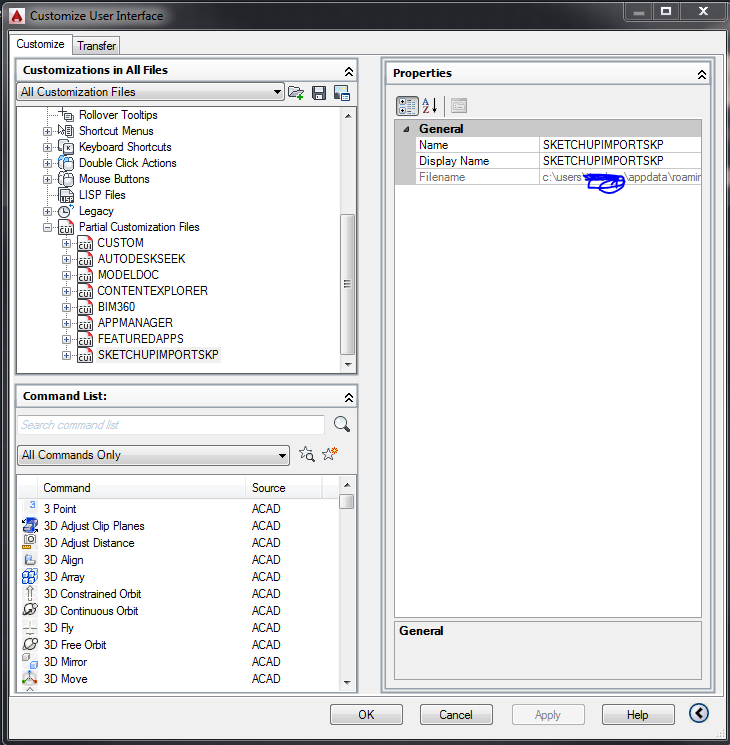
Task: Open the All Customization Files dropdown
Action: (x=277, y=92)
